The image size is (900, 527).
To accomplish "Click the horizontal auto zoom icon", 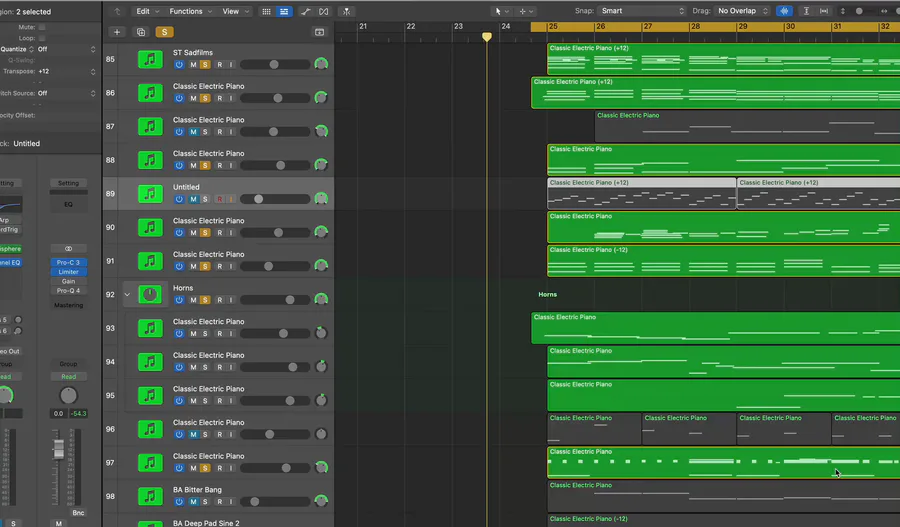I will tap(824, 11).
